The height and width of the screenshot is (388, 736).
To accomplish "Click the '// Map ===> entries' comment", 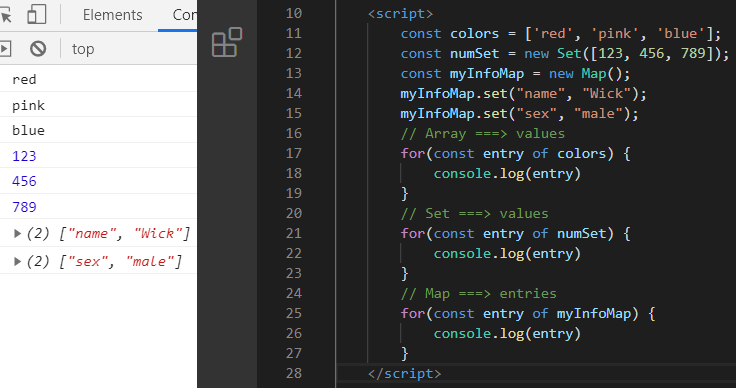I will pyautogui.click(x=479, y=294).
